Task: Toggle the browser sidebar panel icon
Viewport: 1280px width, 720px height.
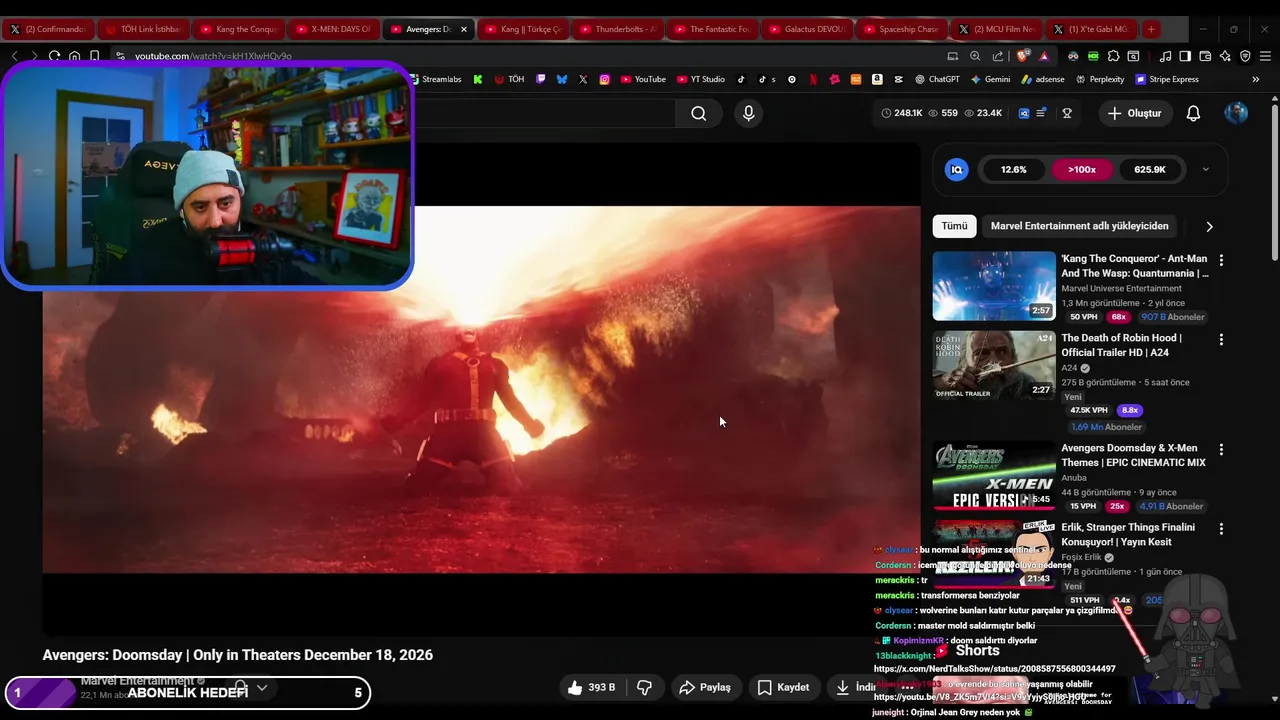Action: [x=1185, y=56]
